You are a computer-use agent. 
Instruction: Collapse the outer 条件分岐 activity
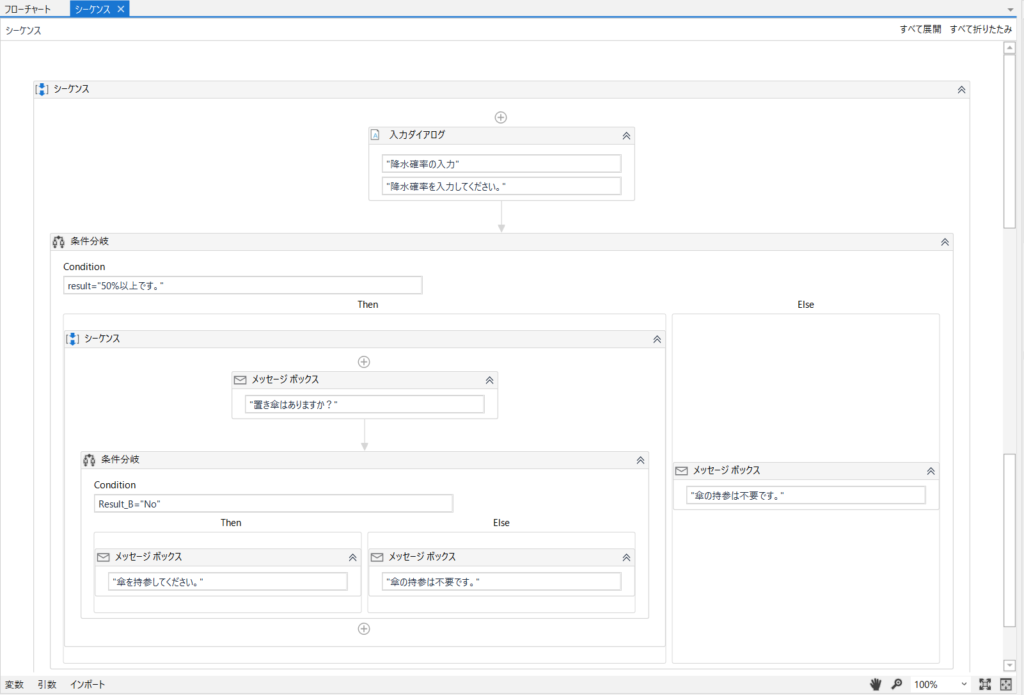(x=944, y=242)
